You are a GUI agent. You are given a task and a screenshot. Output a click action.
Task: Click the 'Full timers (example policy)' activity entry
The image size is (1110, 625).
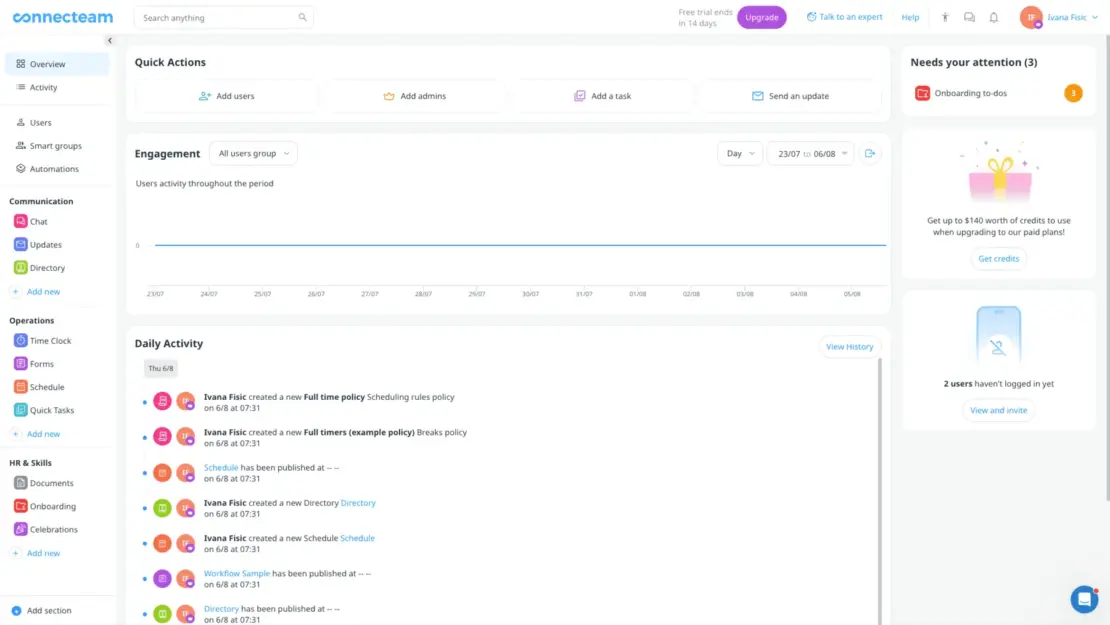[335, 438]
